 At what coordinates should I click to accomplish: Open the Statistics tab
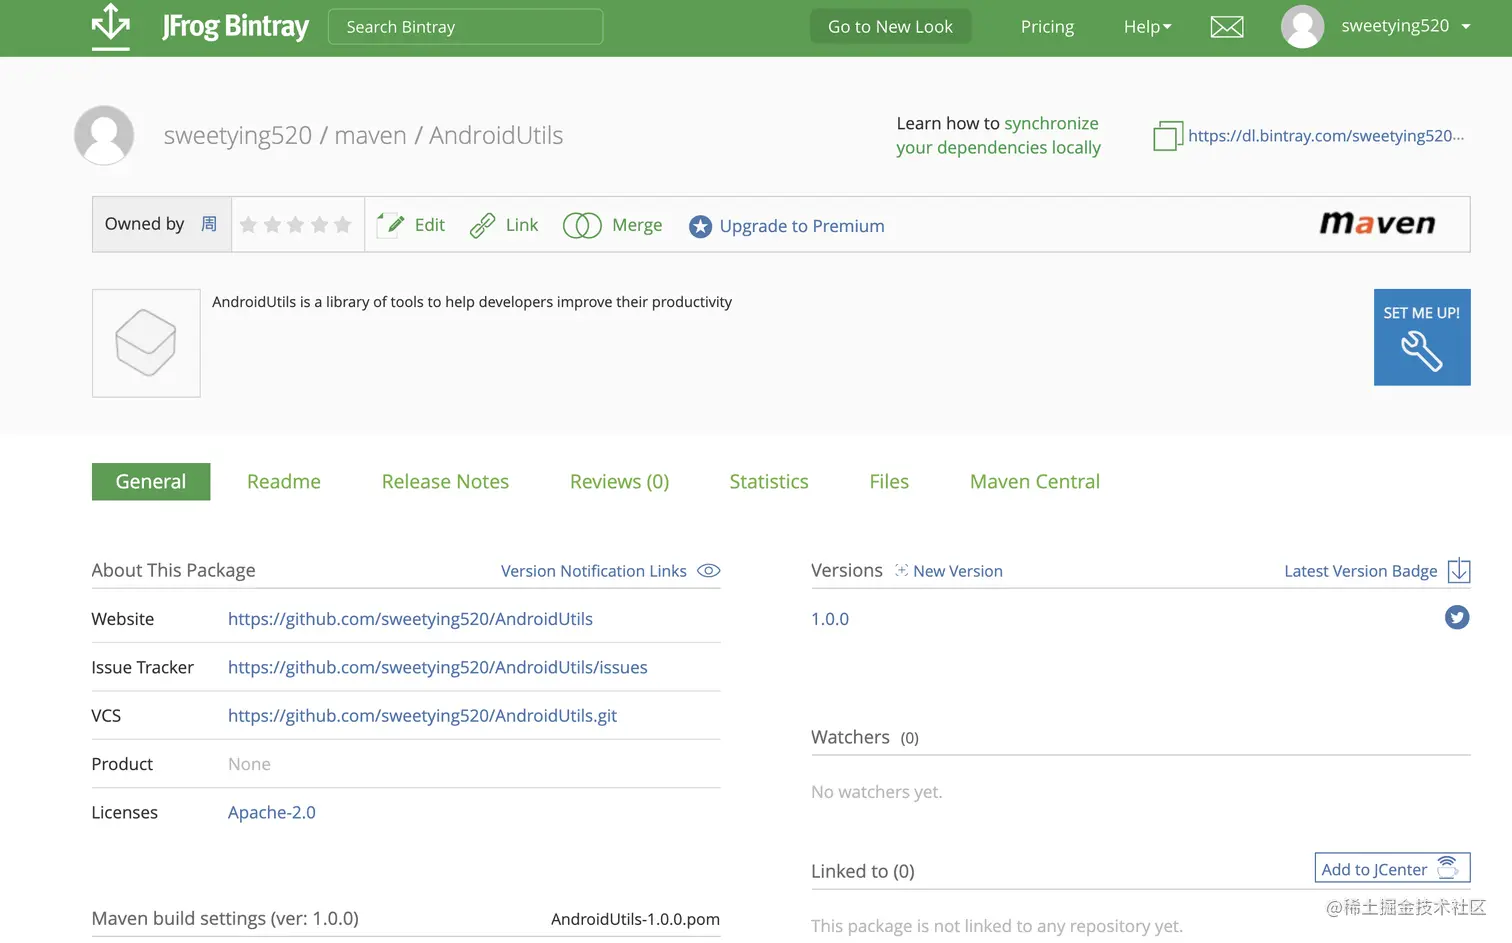(x=769, y=482)
